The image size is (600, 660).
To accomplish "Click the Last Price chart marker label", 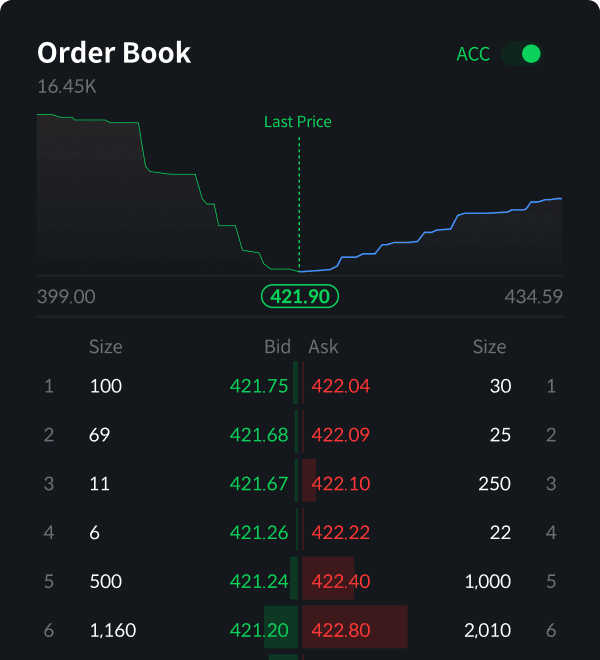I will 298,122.
